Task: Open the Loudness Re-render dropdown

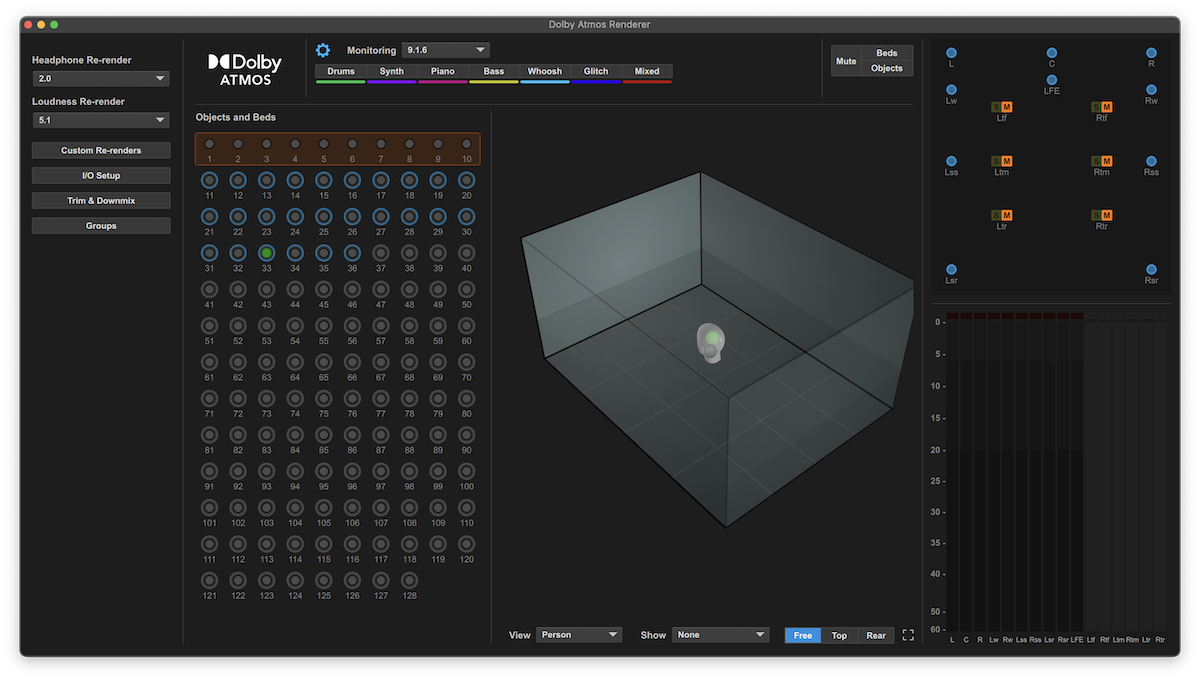Action: click(x=100, y=119)
